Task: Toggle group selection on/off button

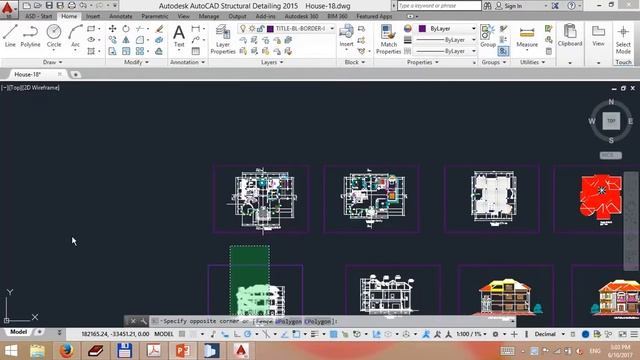Action: pyautogui.click(x=503, y=51)
